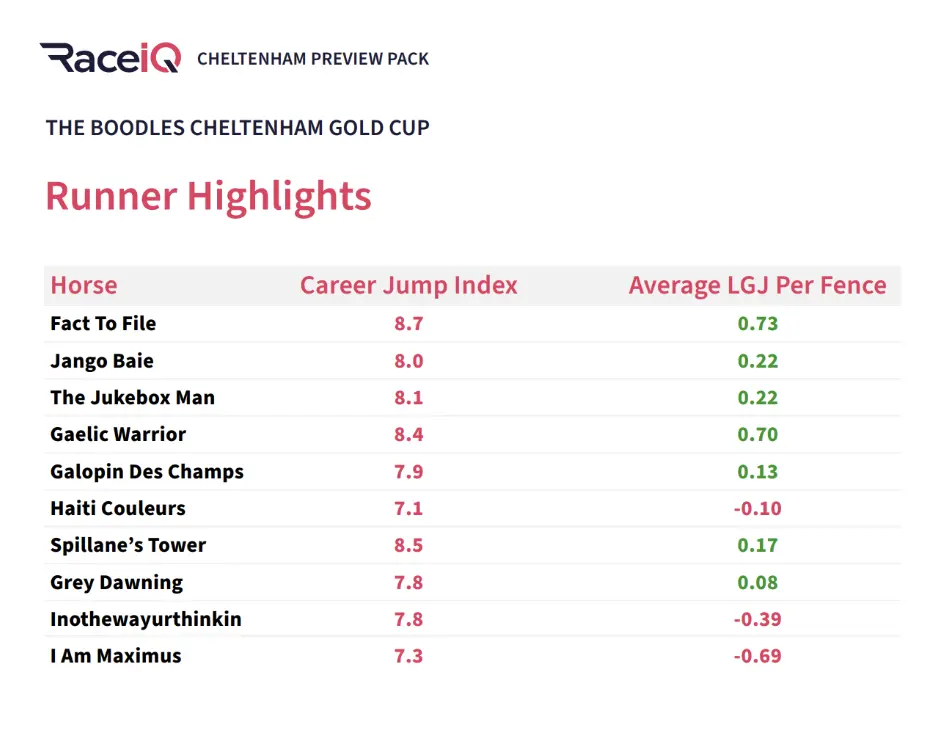This screenshot has height=732, width=946.
Task: Click I Am Maximus's -0.69 LGJ value
Action: (x=757, y=656)
